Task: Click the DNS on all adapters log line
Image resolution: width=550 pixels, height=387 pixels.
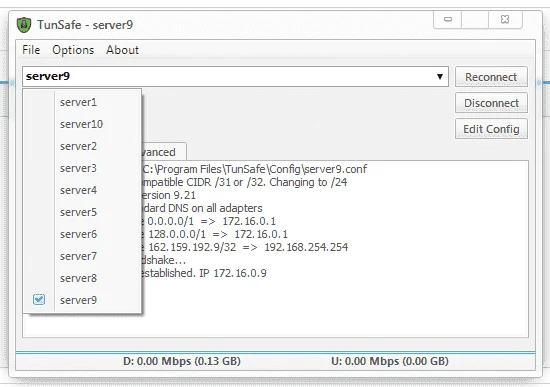Action: click(202, 208)
